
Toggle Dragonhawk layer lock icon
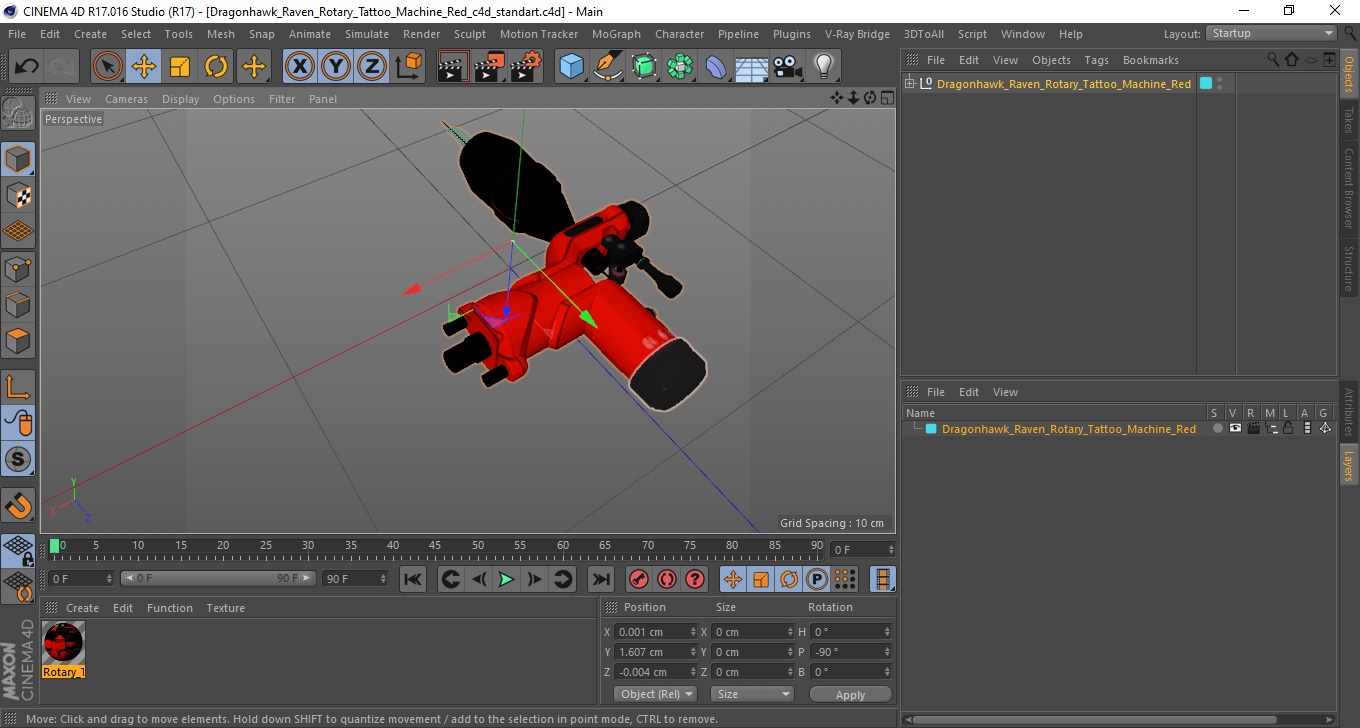coord(1288,428)
